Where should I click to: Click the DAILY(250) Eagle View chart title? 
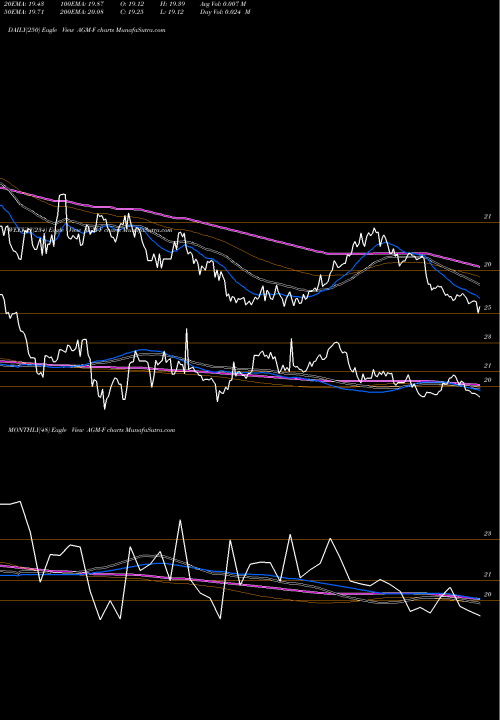coord(86,30)
